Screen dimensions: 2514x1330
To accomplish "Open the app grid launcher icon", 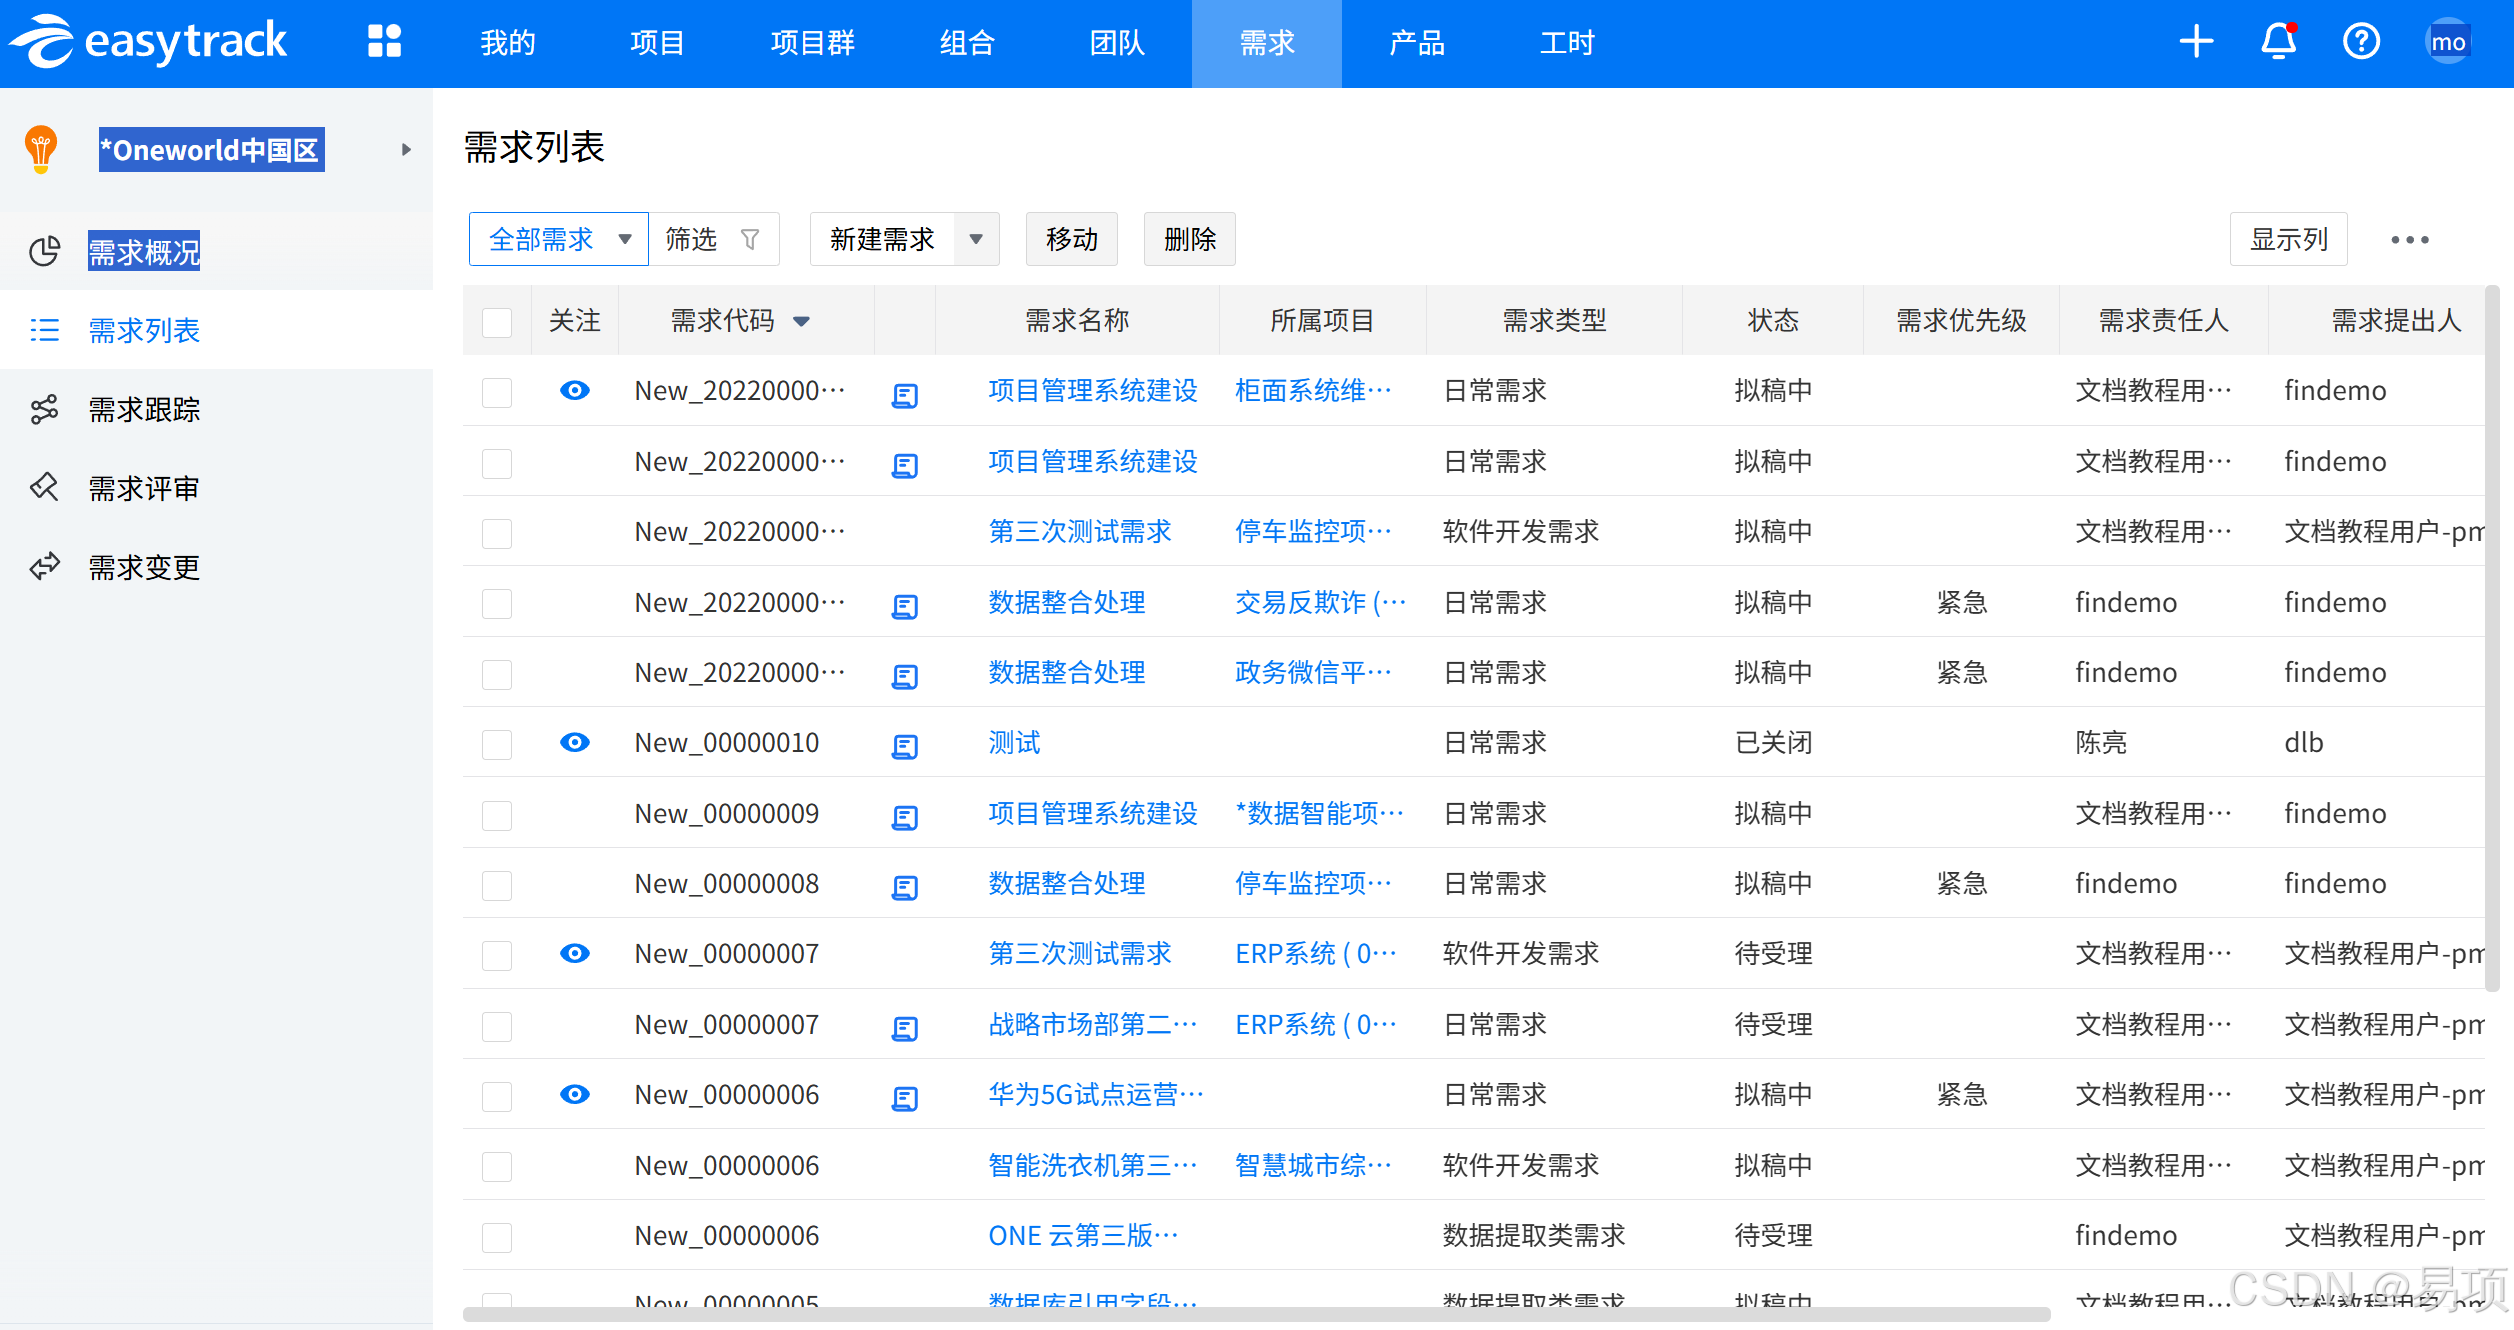I will [x=384, y=42].
